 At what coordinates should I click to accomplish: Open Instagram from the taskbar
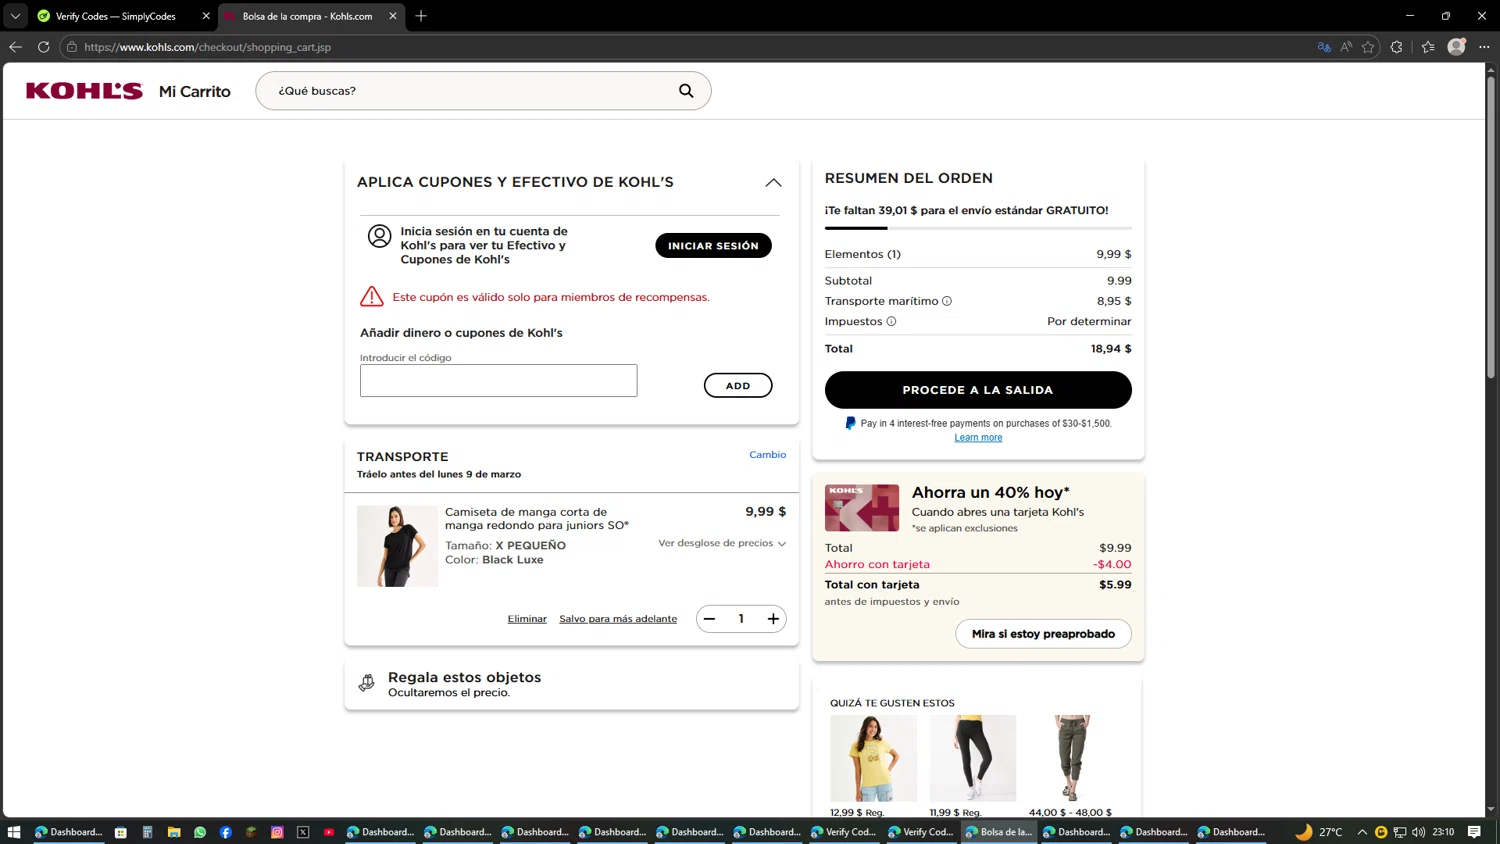[x=277, y=832]
